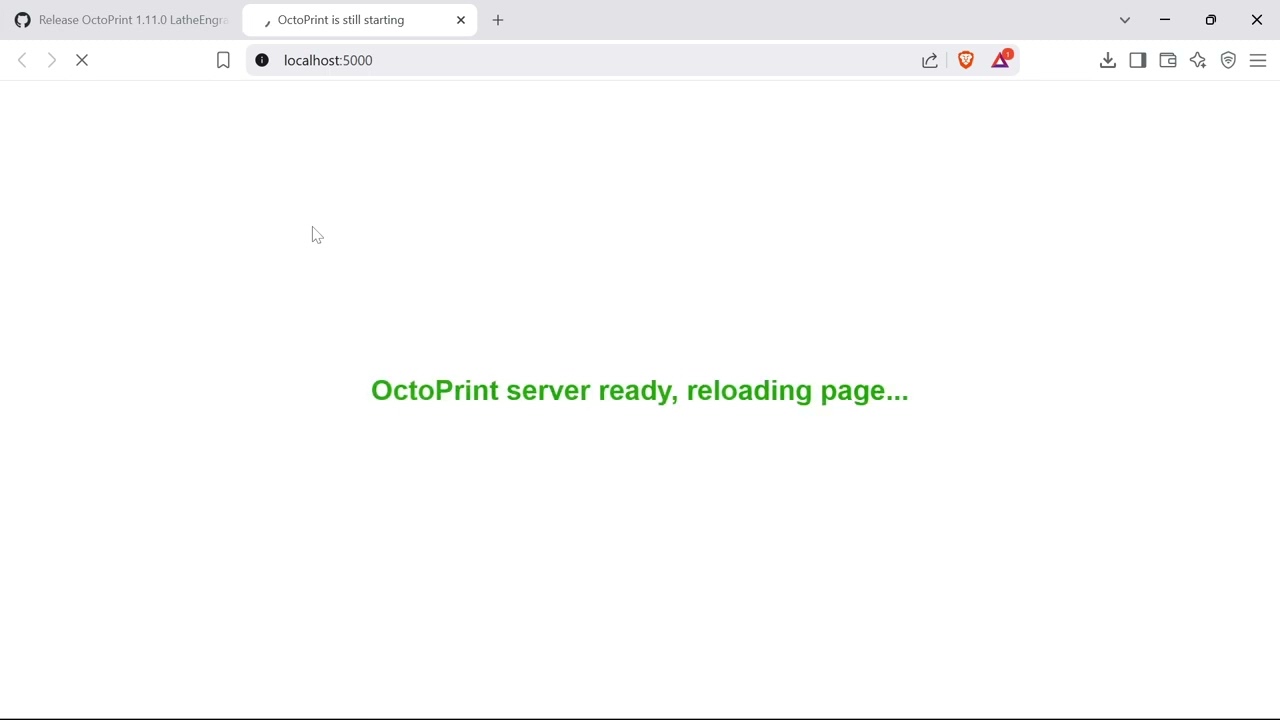
Task: Restore down the browser window
Action: pyautogui.click(x=1211, y=20)
